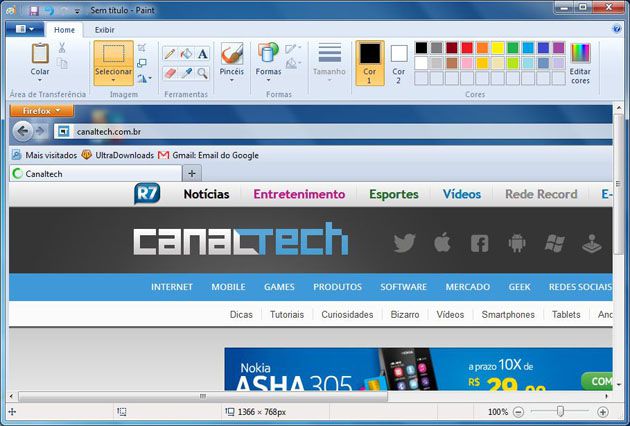Select the Fill bucket tool
630x426 pixels.
coord(186,53)
